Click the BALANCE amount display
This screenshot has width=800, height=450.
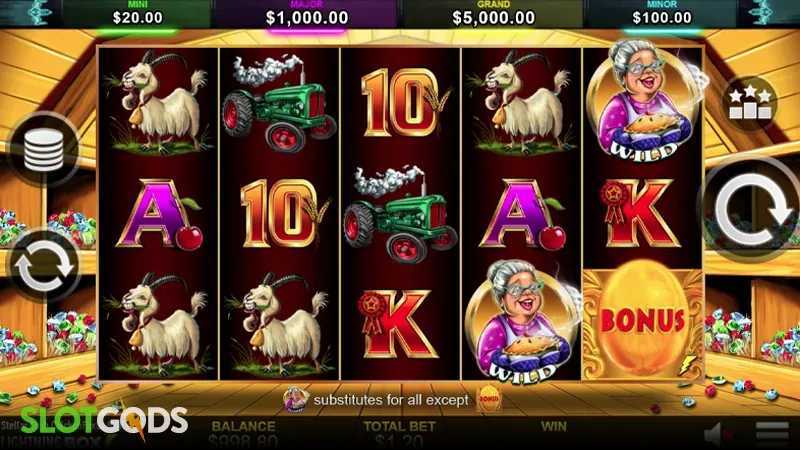click(243, 435)
